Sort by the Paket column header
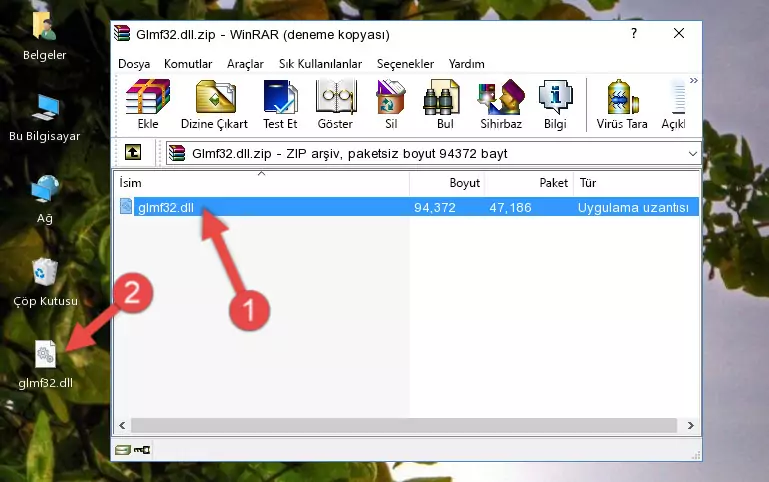The image size is (769, 482). coord(529,182)
